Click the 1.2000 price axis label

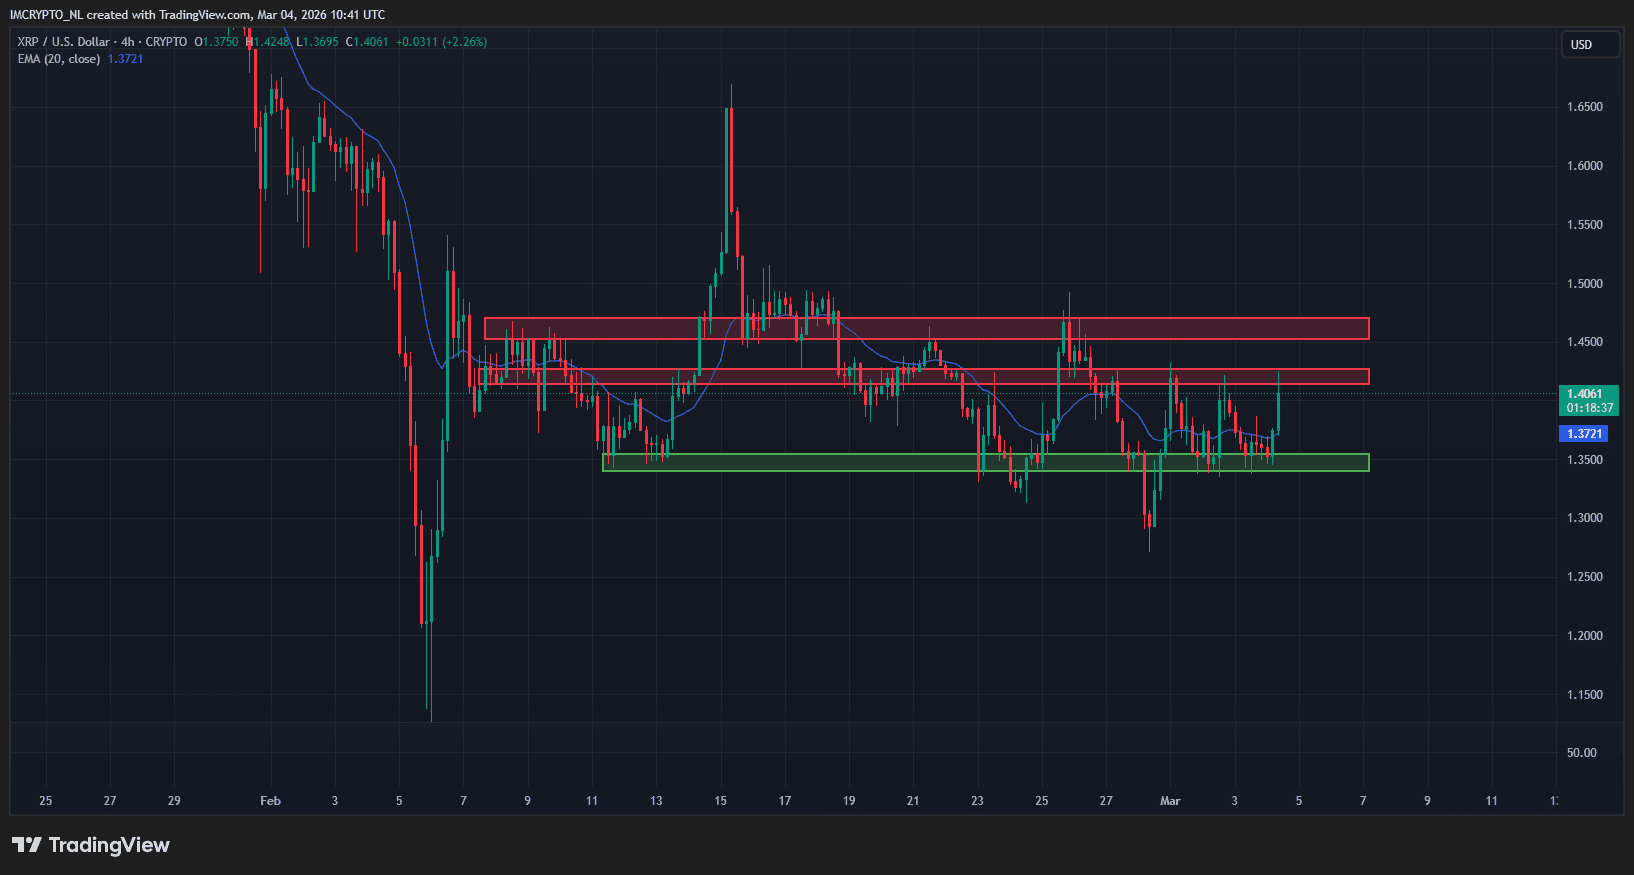(1584, 636)
